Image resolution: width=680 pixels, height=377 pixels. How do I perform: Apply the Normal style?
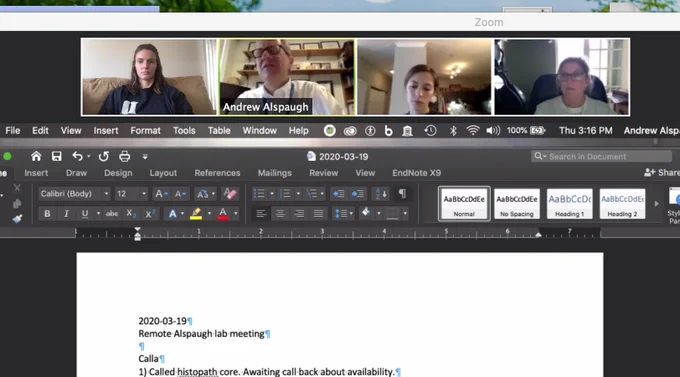(x=464, y=203)
